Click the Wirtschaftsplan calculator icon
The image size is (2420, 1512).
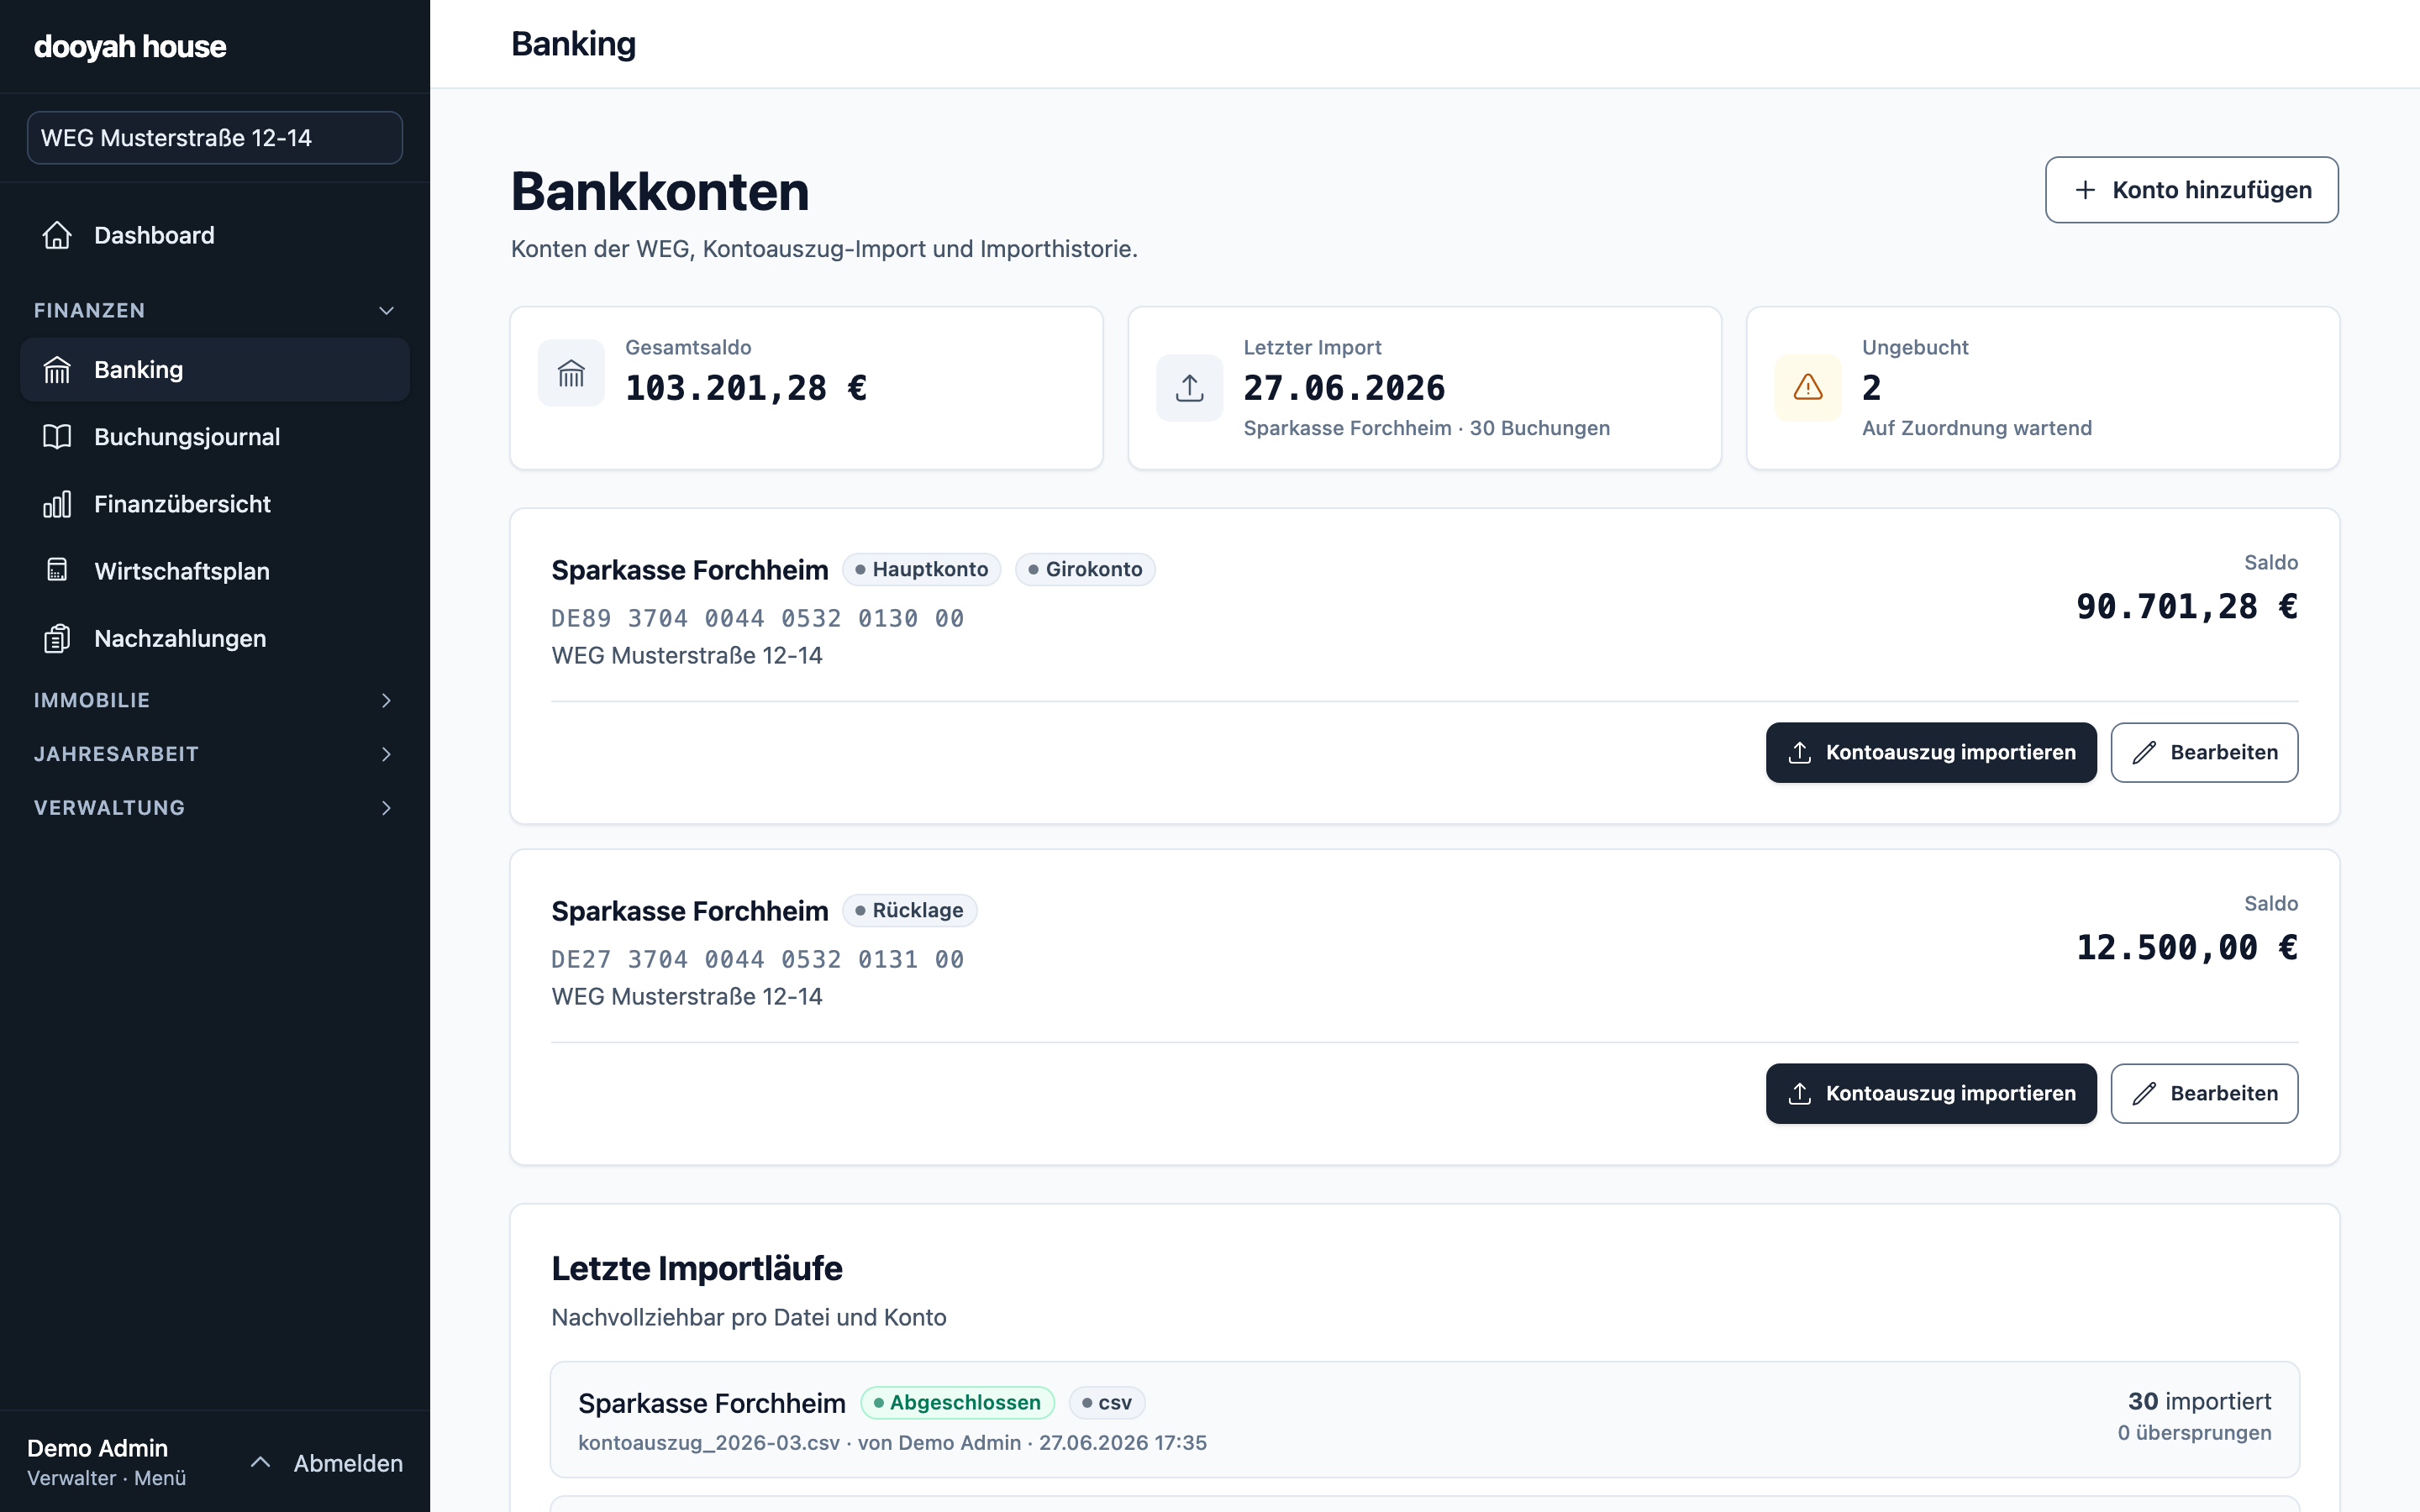57,570
